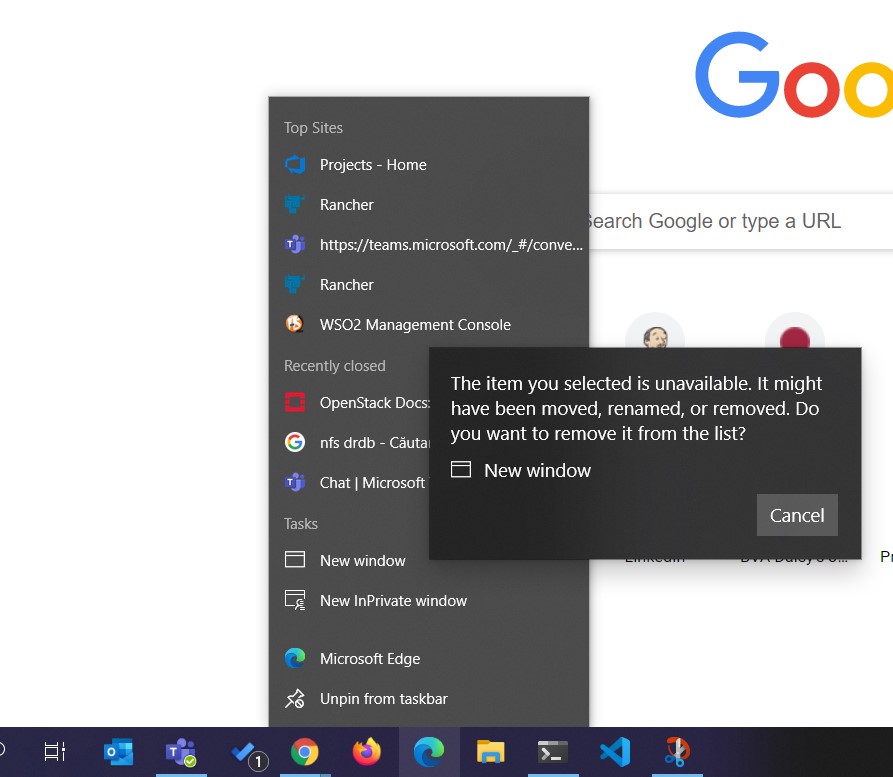This screenshot has height=777, width=893.
Task: Open the teams.microsoft.com conversation link
Action: pos(450,244)
